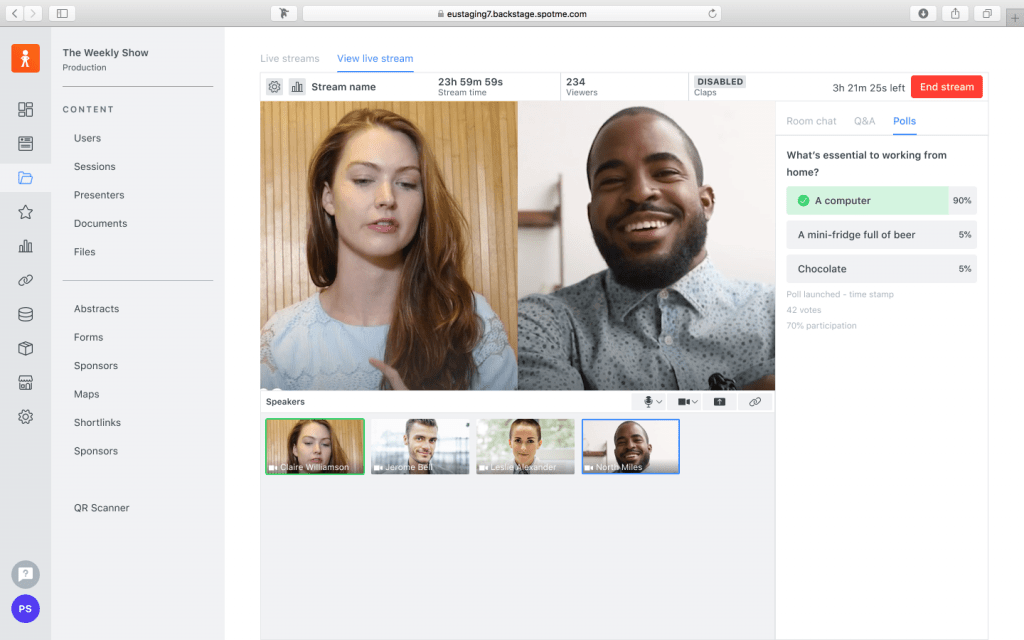Open the dashboard grid icon in left rail
The image size is (1024, 640).
(x=26, y=110)
